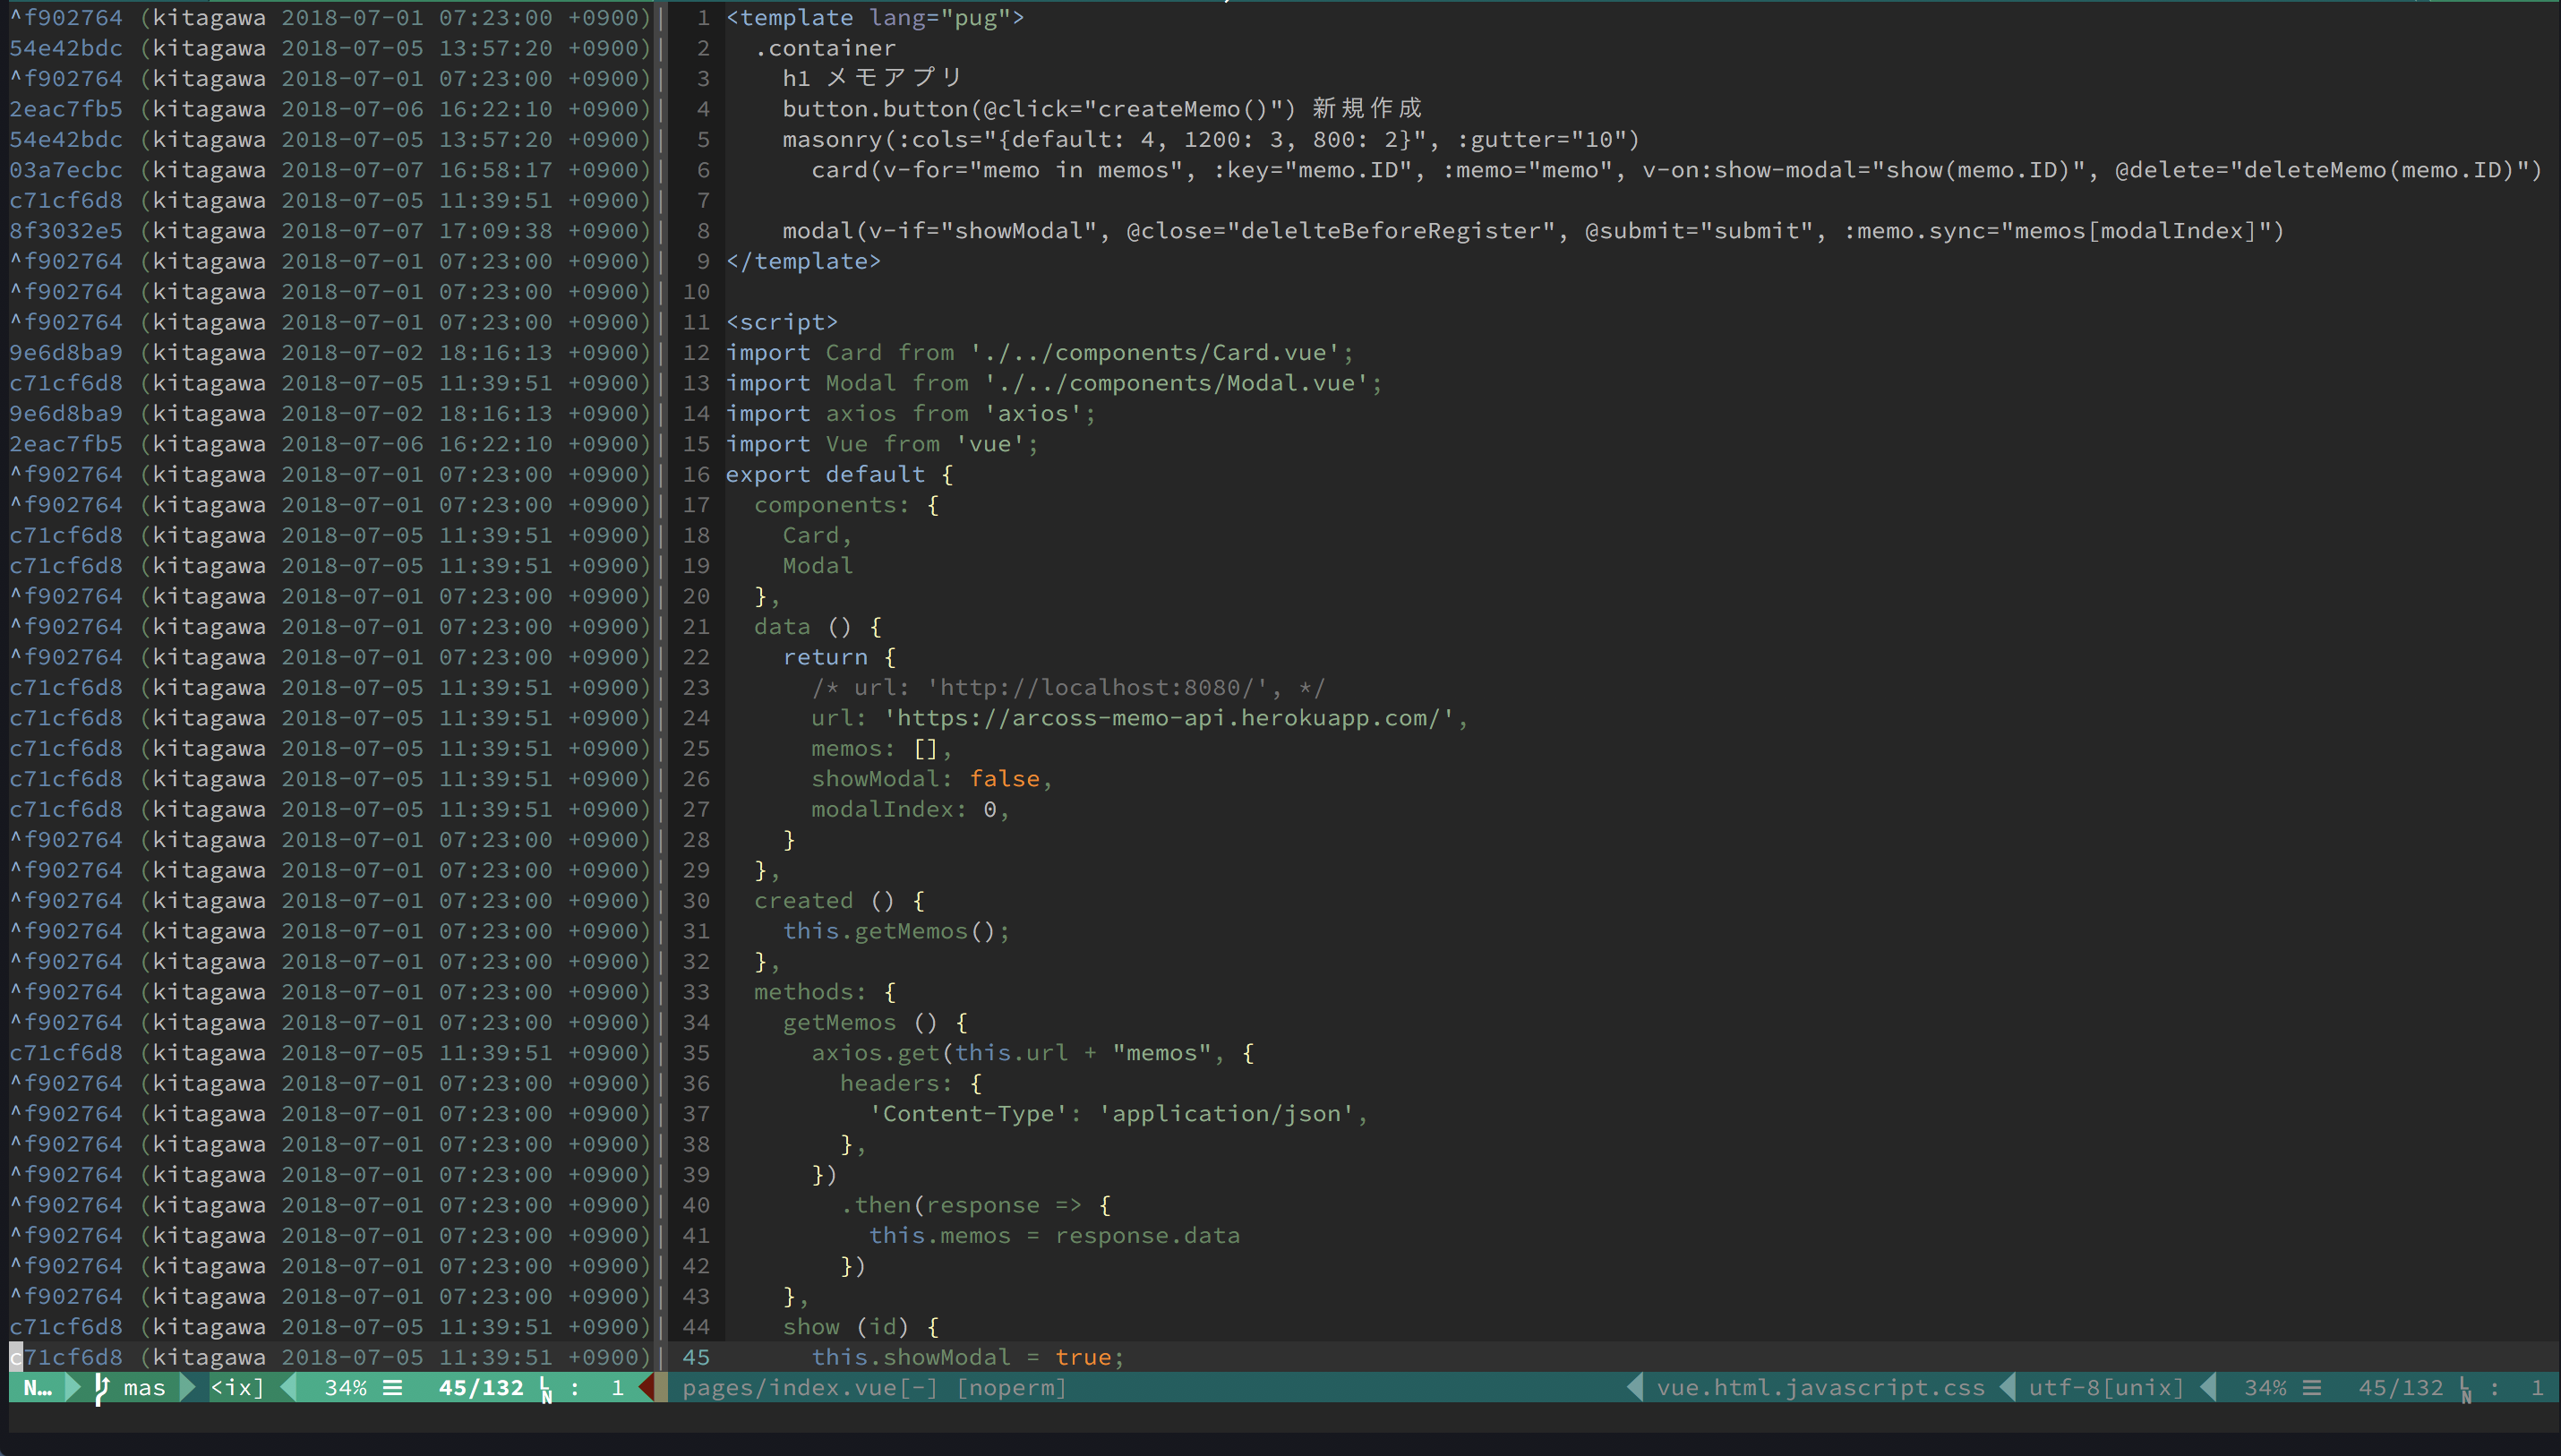The width and height of the screenshot is (2561, 1456).
Task: Click the red arrow separator before filename
Action: click(x=647, y=1388)
